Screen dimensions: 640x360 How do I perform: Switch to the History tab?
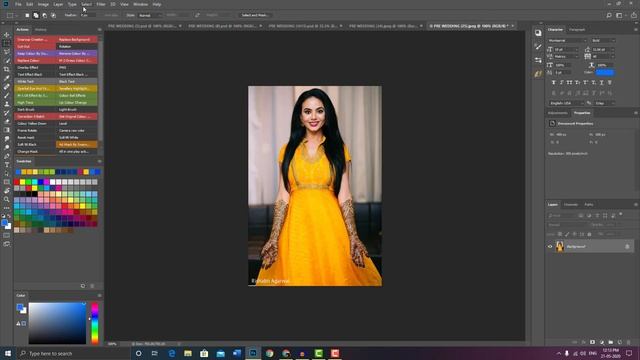tap(40, 30)
